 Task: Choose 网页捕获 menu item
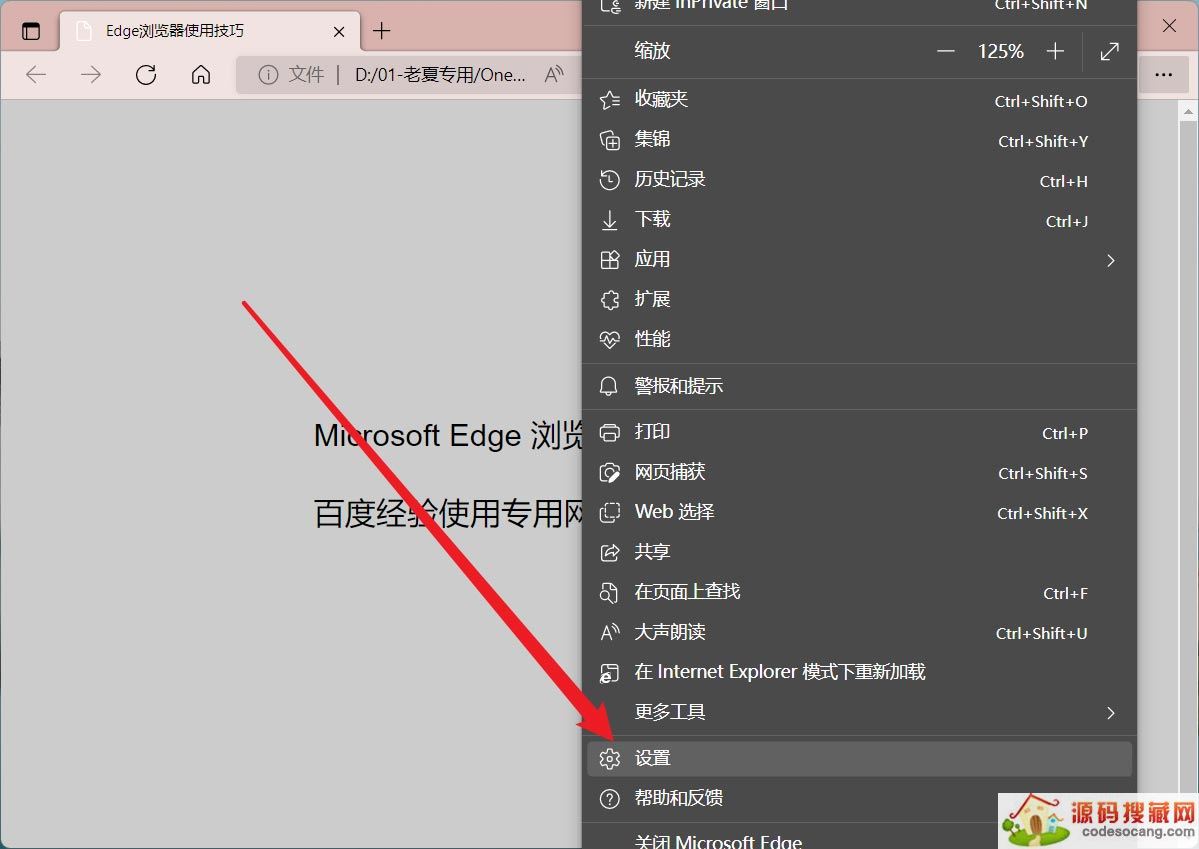click(669, 472)
